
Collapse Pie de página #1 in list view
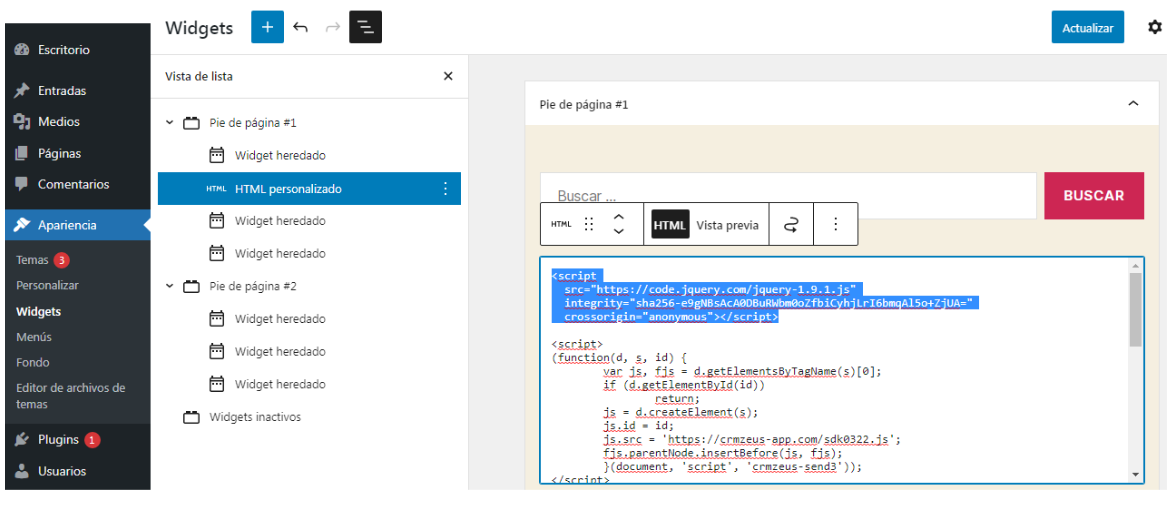[x=170, y=123]
